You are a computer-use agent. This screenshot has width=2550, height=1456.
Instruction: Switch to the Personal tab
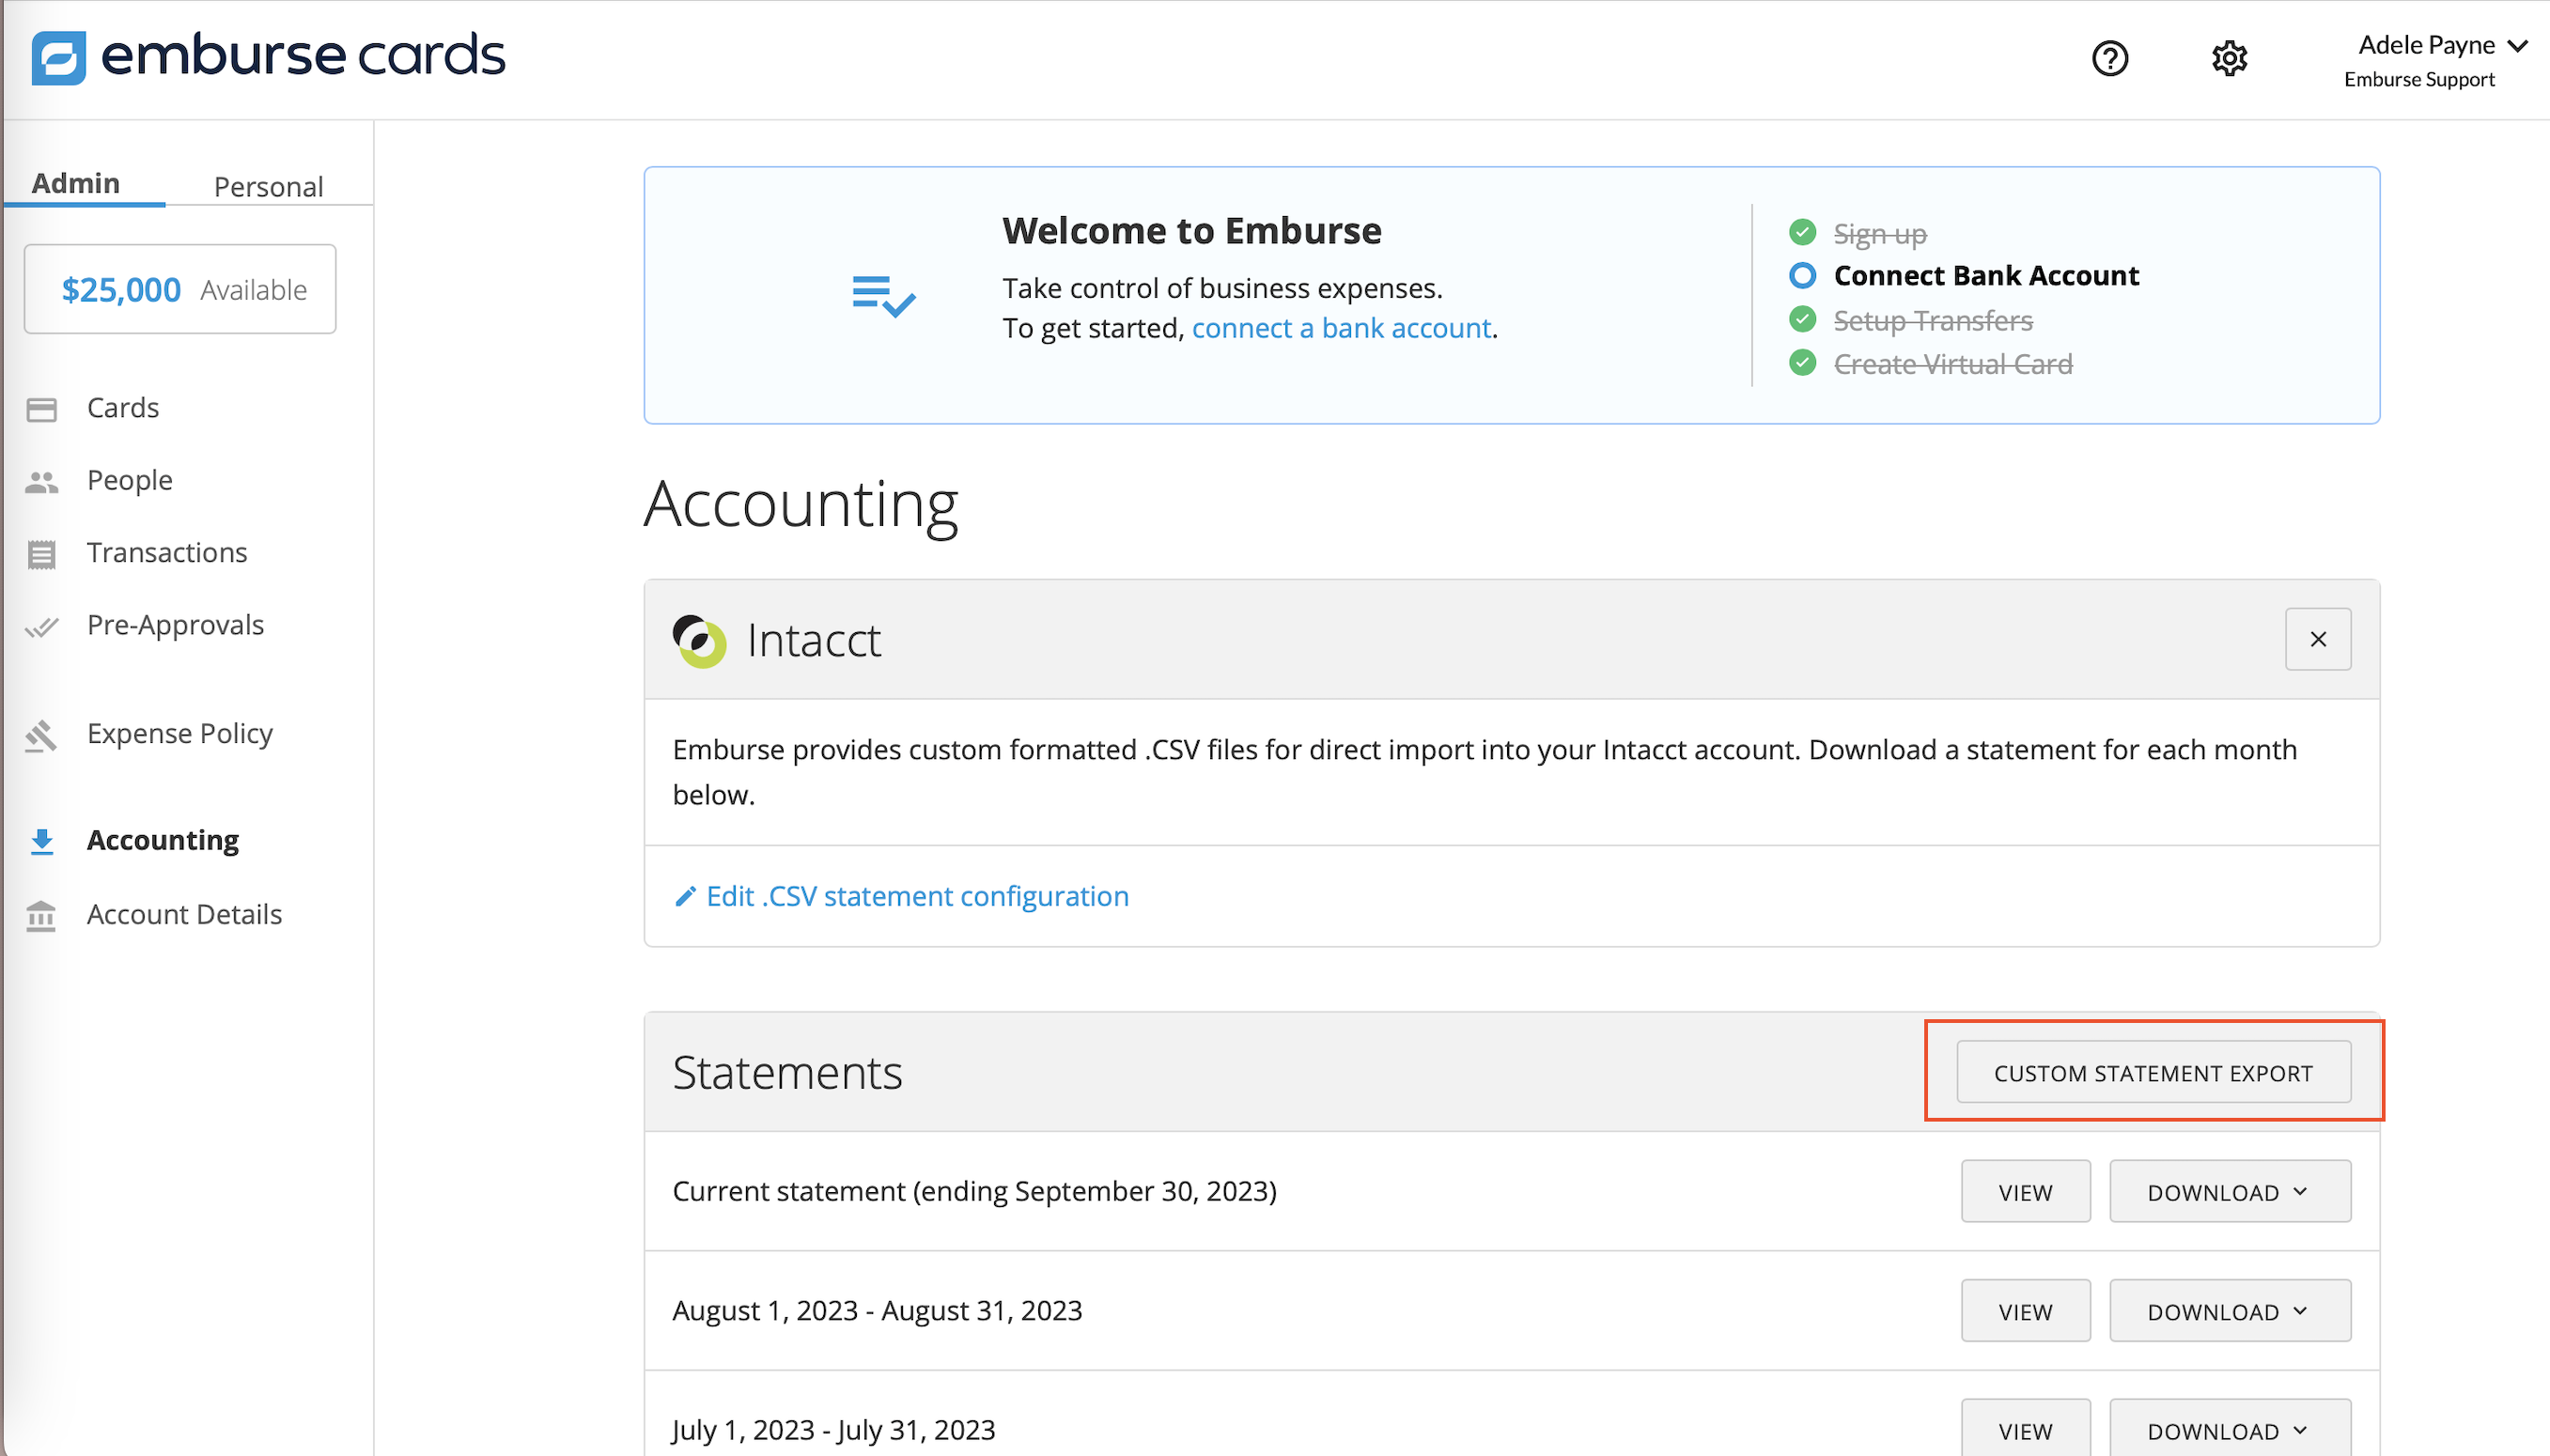pos(268,186)
